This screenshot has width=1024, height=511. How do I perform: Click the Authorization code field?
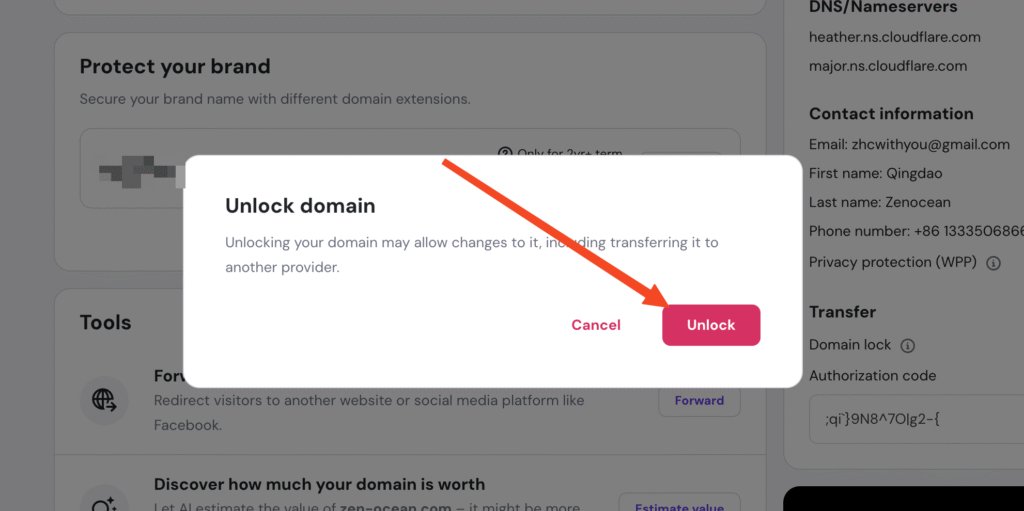tap(900, 420)
